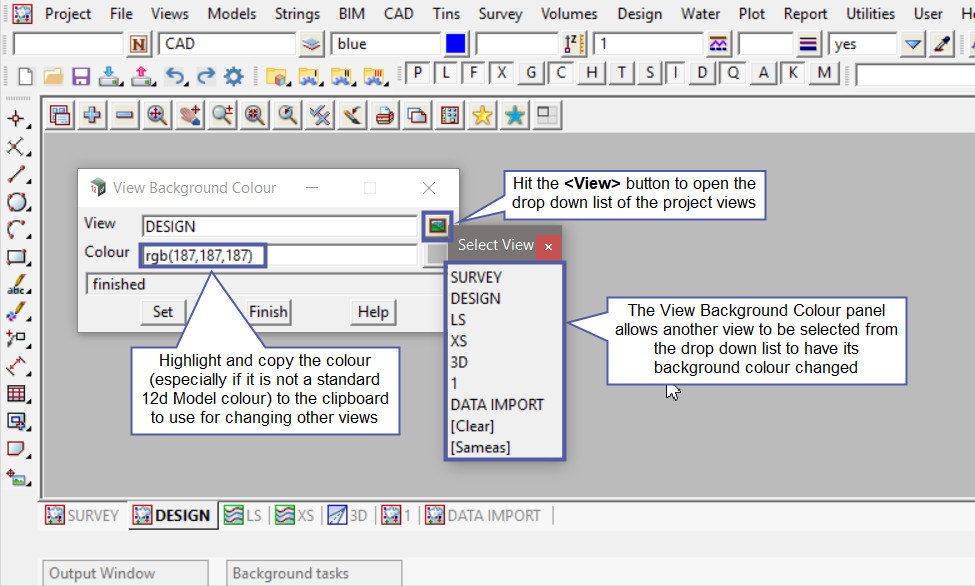Select the circle drawing tool in sidebar
Image resolution: width=975 pixels, height=586 pixels.
click(x=16, y=202)
